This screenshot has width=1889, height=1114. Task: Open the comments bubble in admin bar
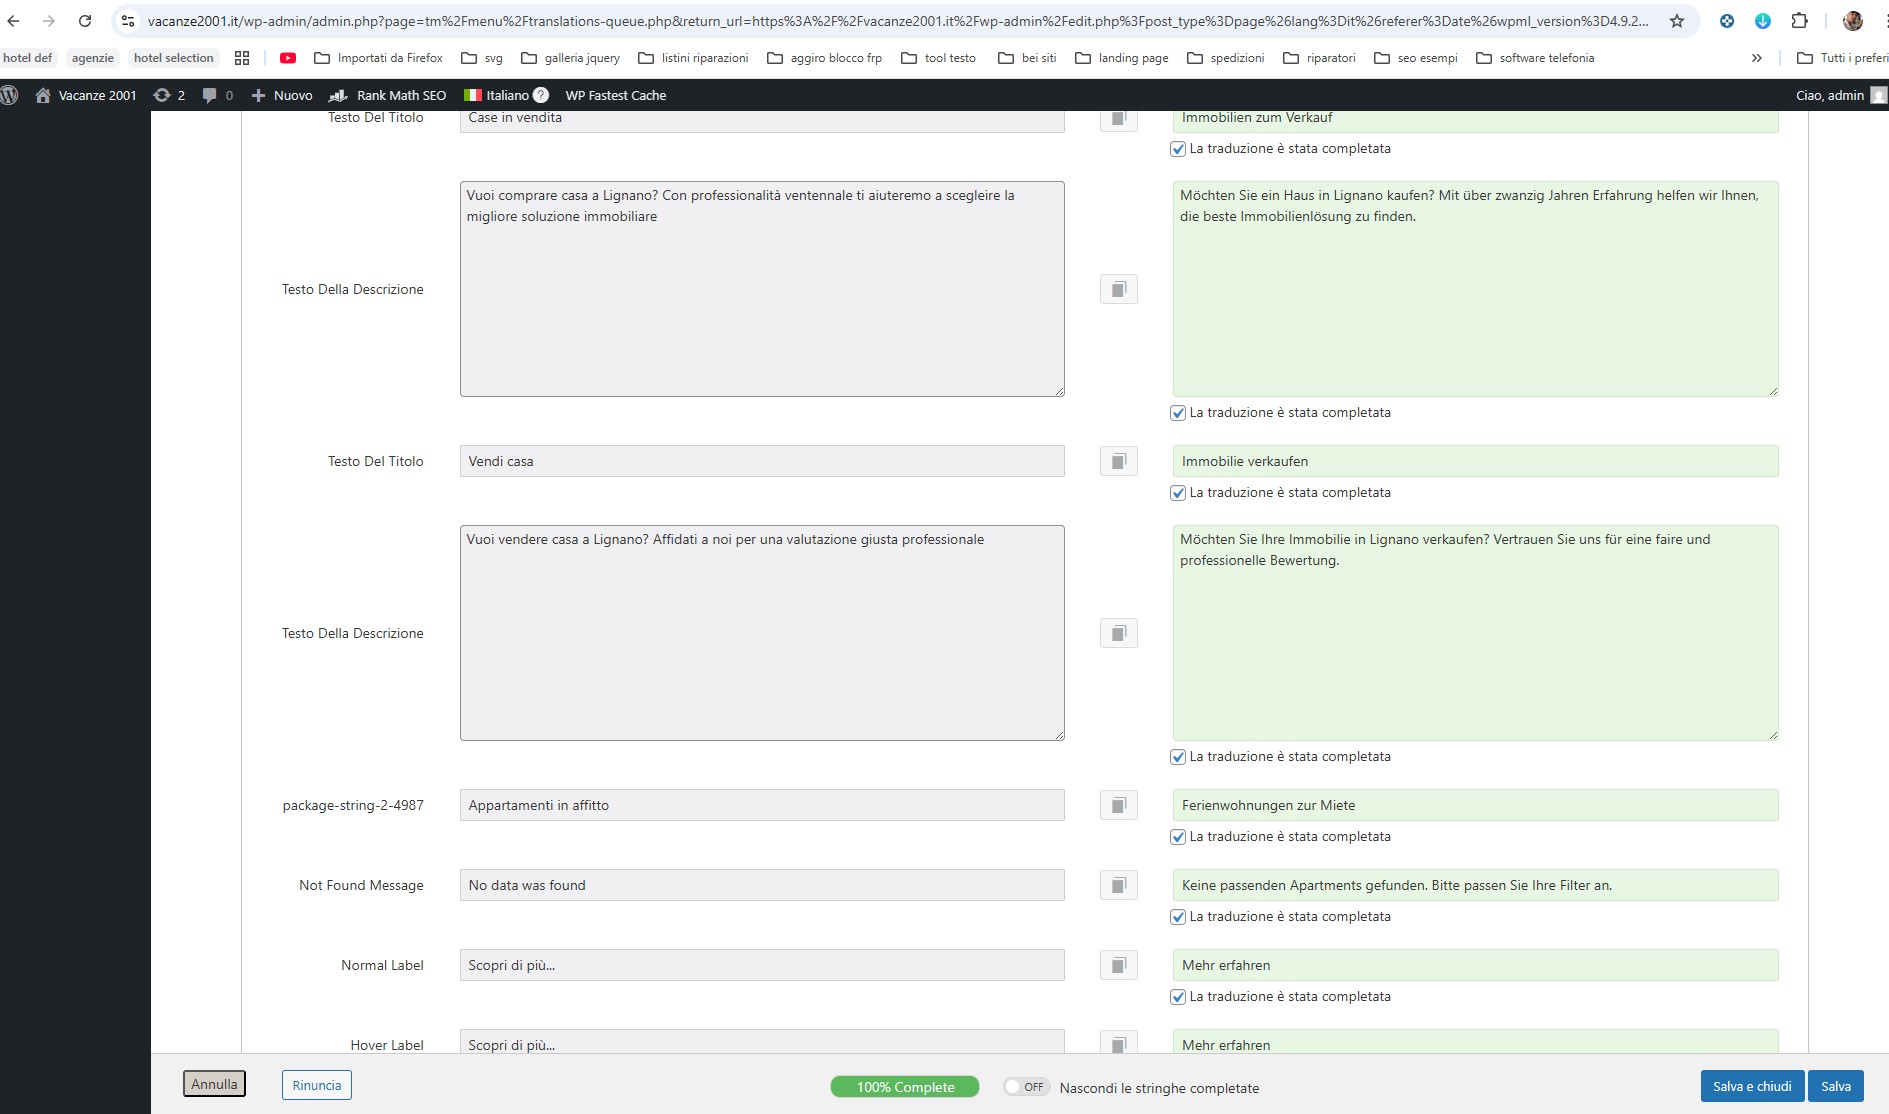(x=217, y=95)
